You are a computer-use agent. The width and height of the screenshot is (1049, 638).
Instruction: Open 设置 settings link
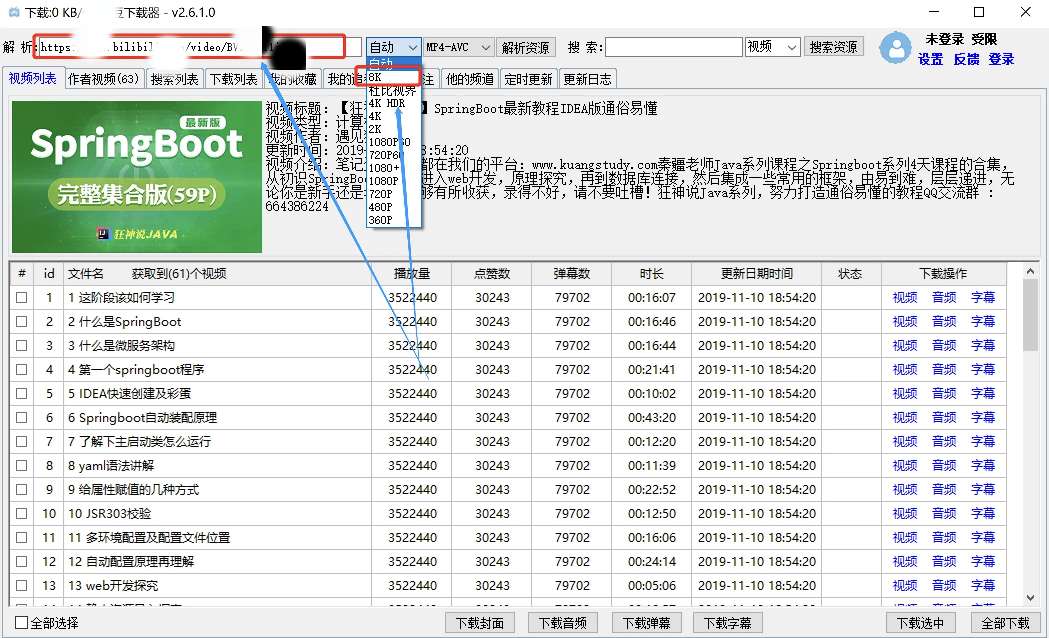931,60
